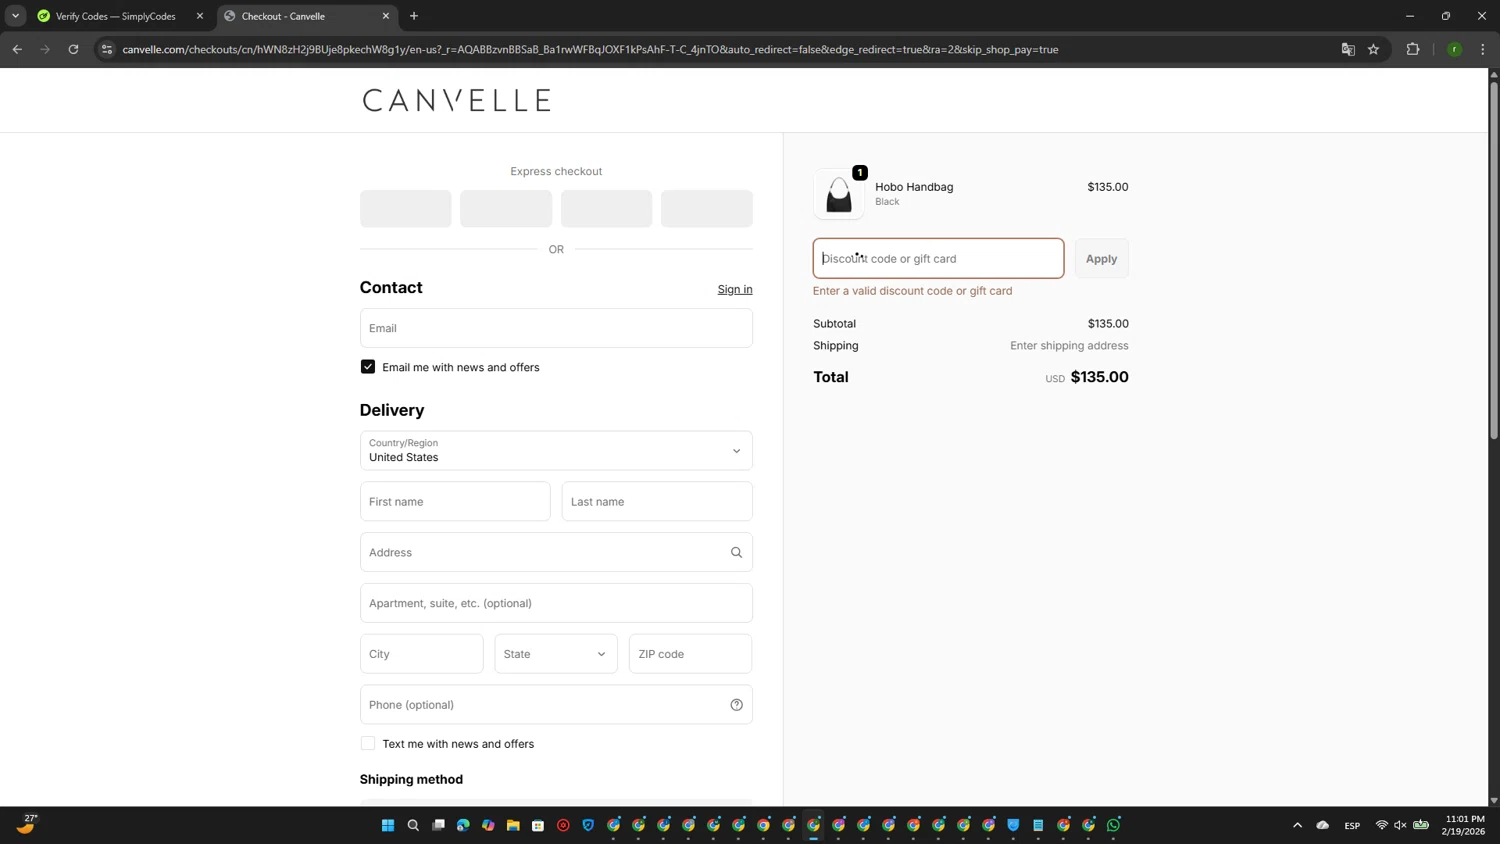Screen dimensions: 1500x844
Task: Bookmark this page with the star icon
Action: [x=1374, y=49]
